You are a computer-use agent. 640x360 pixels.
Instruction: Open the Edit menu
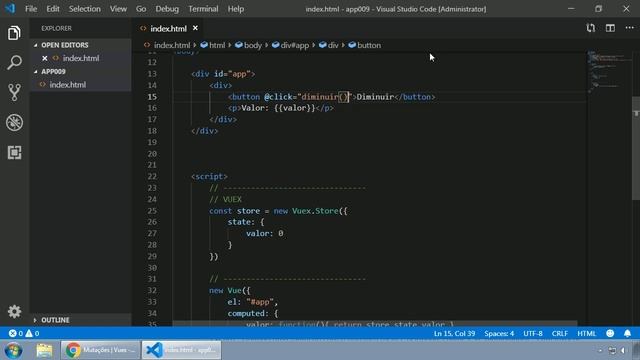[x=53, y=9]
